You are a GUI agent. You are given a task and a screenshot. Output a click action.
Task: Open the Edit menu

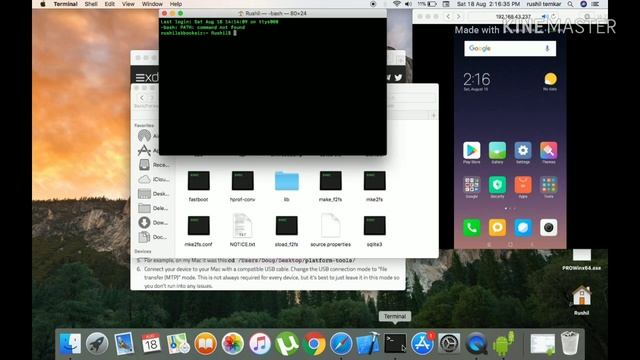[x=109, y=4]
